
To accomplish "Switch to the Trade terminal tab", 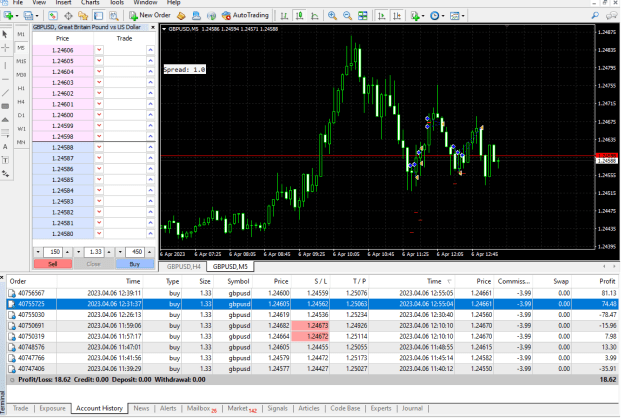I will [x=20, y=408].
